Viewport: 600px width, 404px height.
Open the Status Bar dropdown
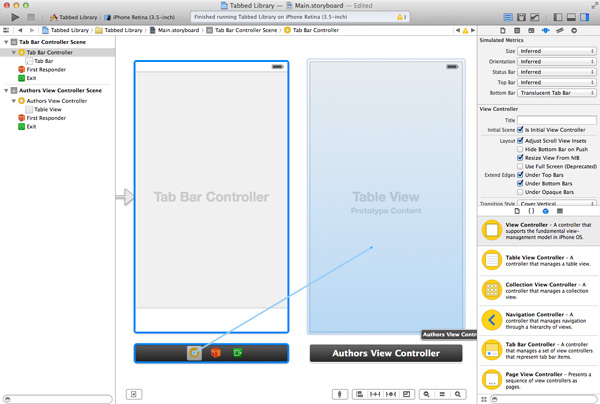coord(557,72)
